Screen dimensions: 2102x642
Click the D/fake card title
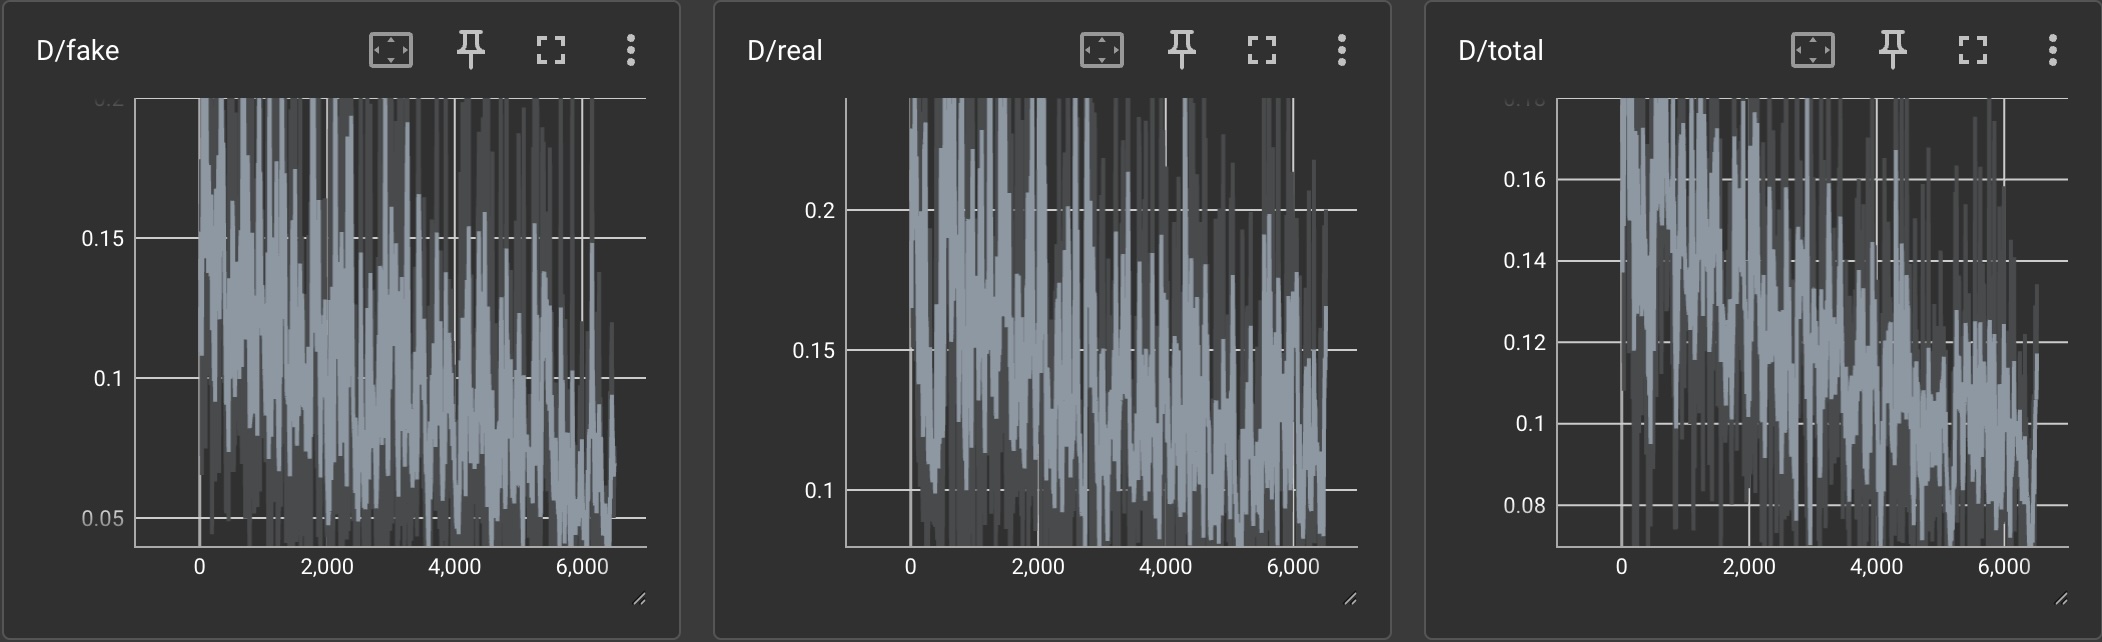pos(77,51)
